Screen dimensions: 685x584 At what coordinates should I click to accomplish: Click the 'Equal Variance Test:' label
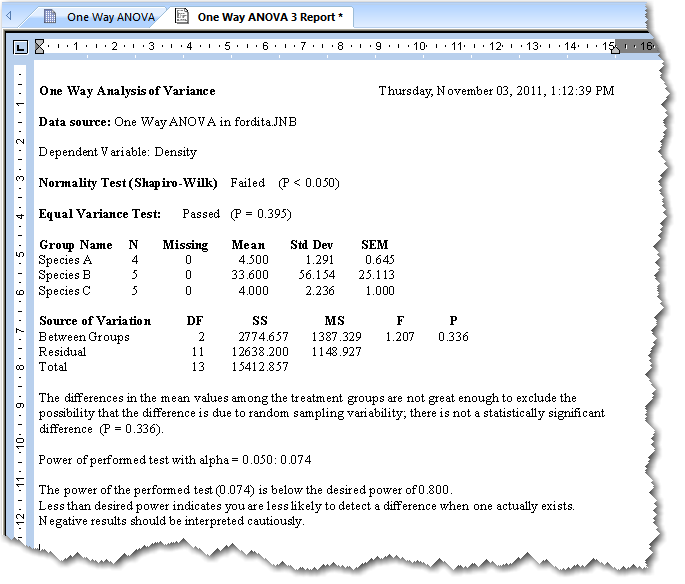point(100,214)
